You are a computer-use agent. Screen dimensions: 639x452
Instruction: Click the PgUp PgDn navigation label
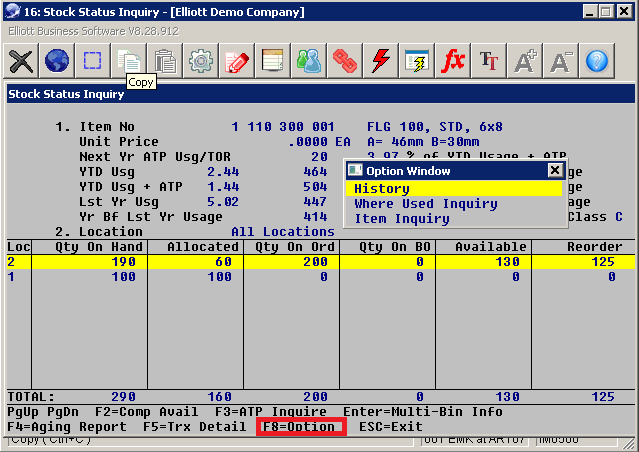(x=43, y=412)
